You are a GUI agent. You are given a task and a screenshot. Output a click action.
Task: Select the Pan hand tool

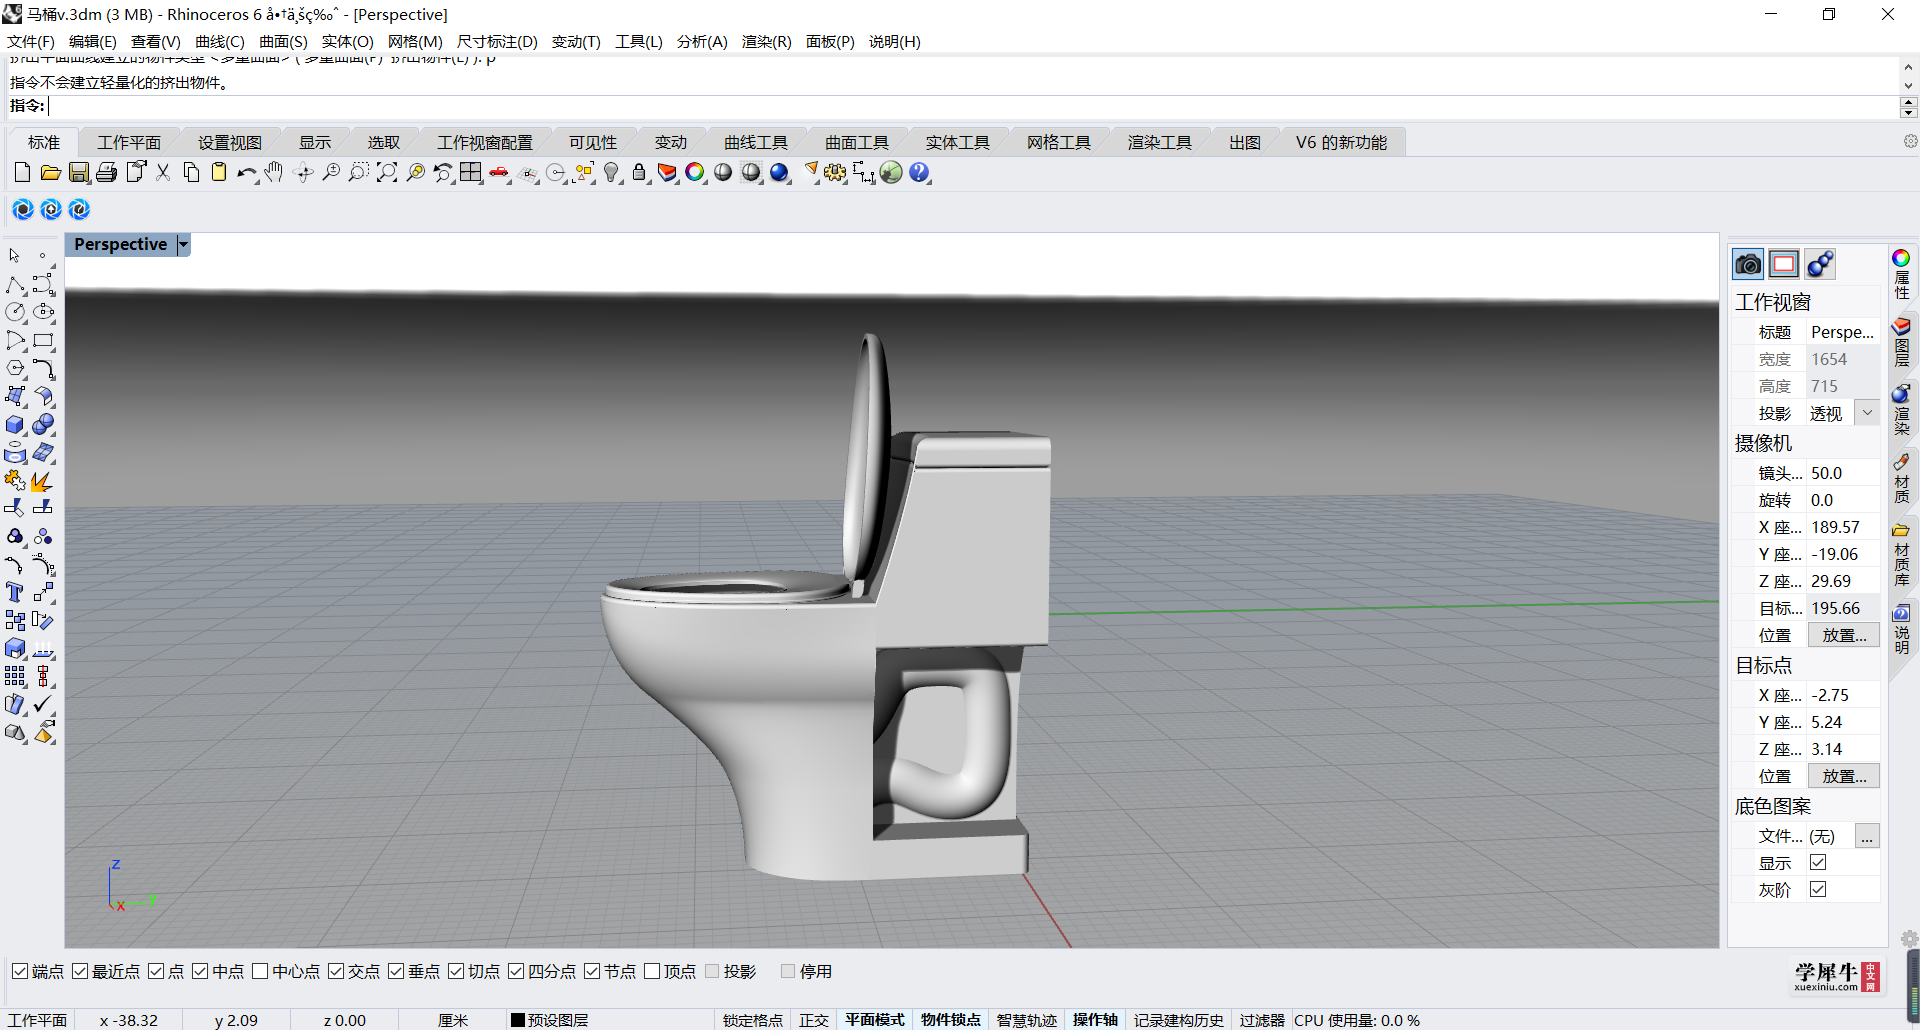[x=274, y=173]
